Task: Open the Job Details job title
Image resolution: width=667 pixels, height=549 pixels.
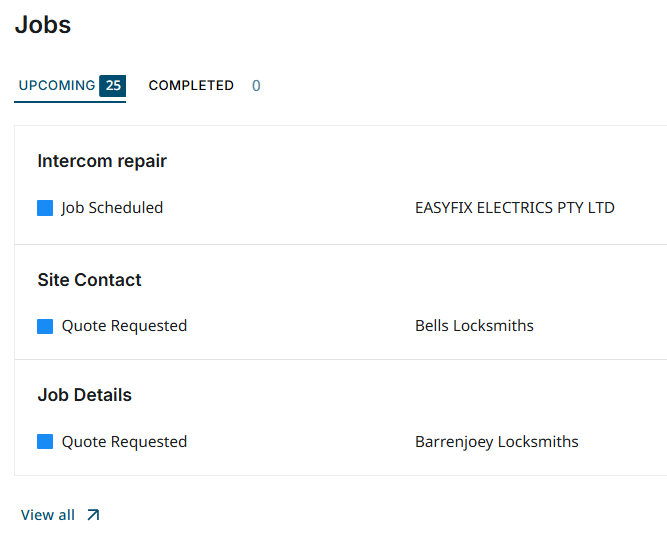Action: click(85, 395)
